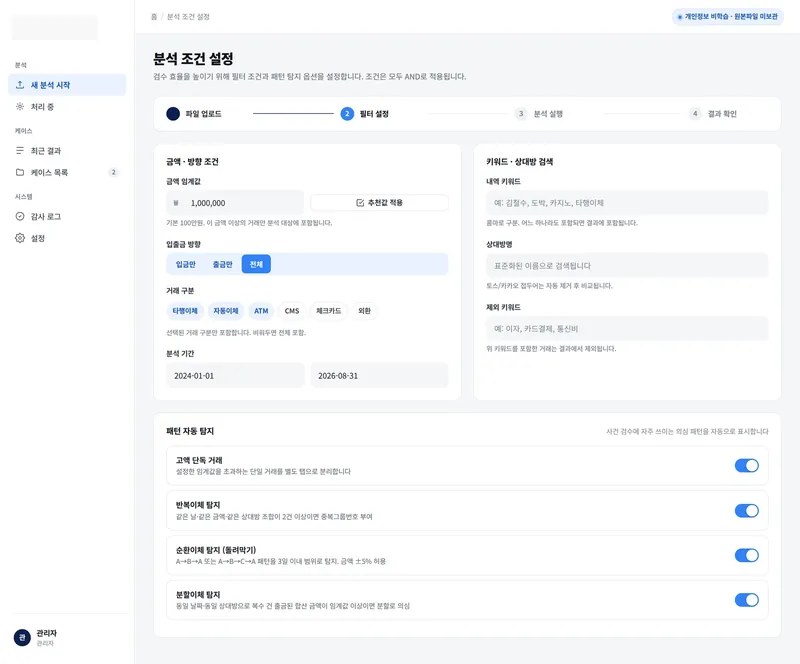Select 전체 direction option

(256, 264)
